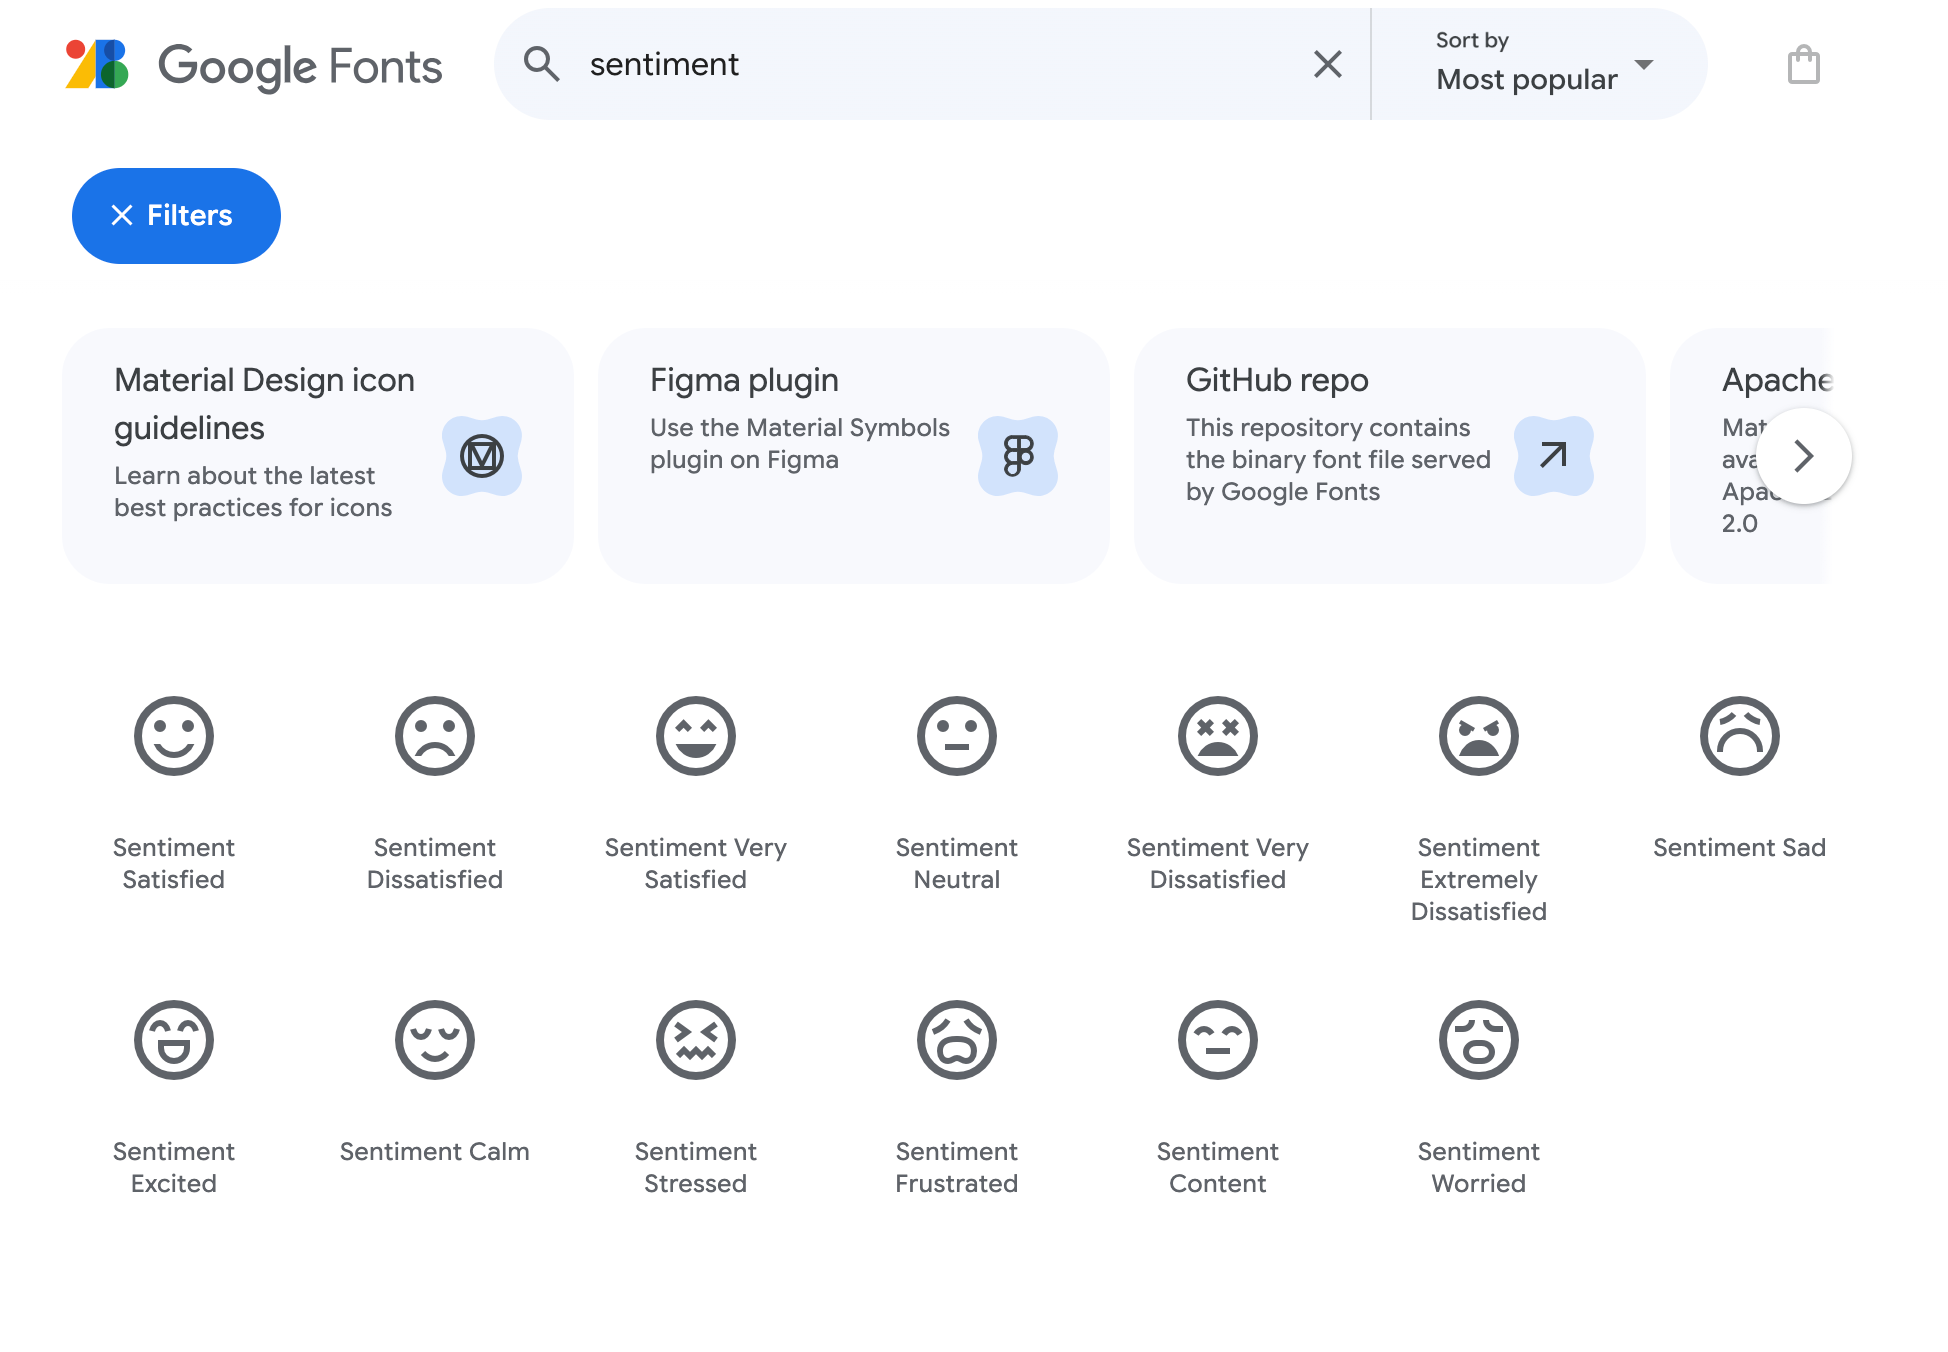Click the Sentiment Frustrated icon
The image size is (1948, 1352).
(x=957, y=1041)
